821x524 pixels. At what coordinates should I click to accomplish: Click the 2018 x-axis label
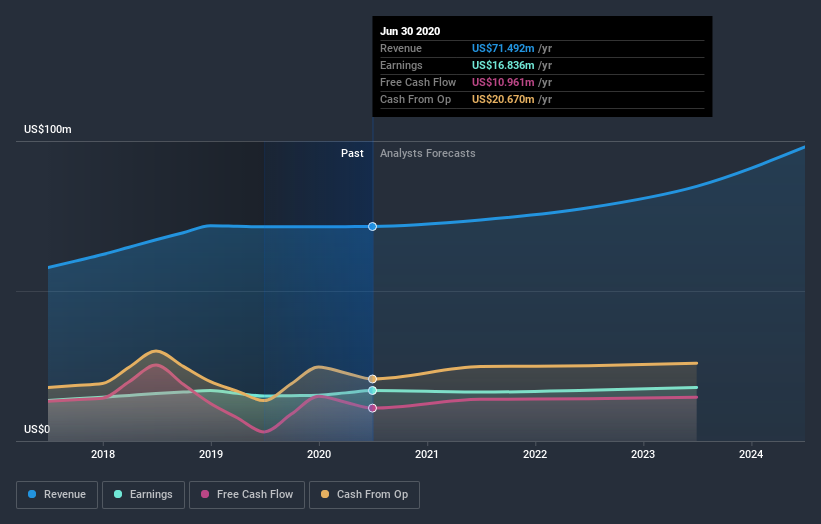[103, 454]
